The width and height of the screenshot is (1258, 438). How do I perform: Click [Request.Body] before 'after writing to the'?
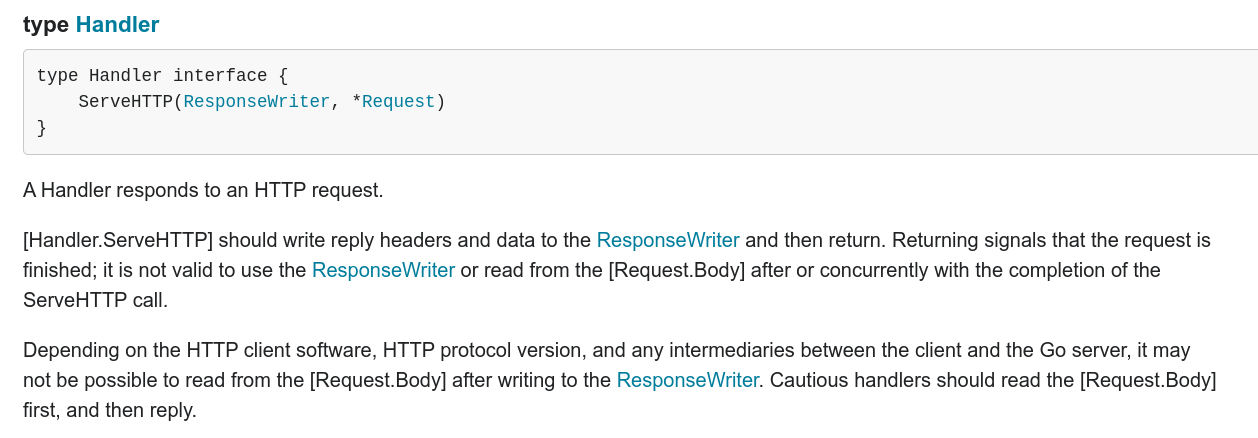pos(379,380)
